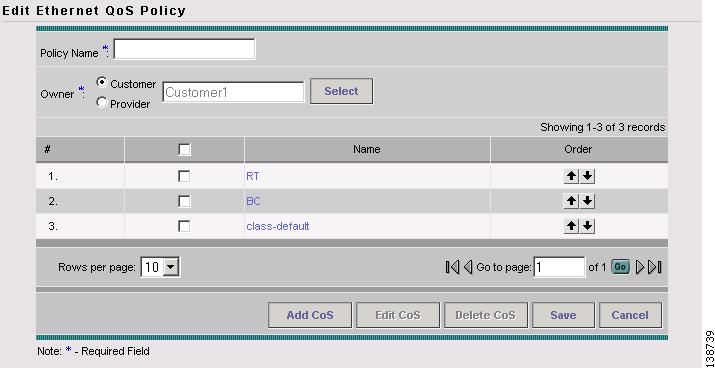Image resolution: width=715 pixels, height=368 pixels.
Task: Open the Rows per page dropdown
Action: (171, 267)
